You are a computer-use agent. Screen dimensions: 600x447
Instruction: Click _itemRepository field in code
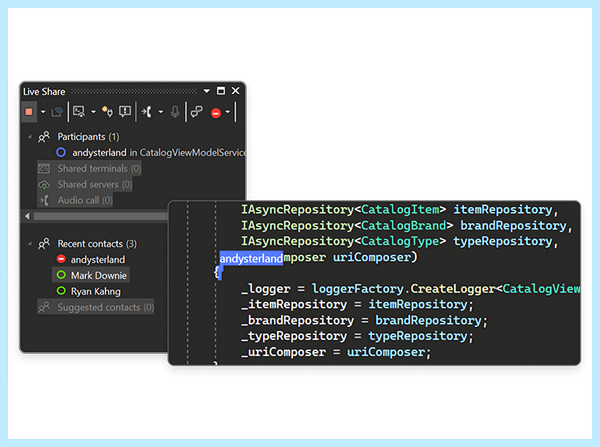point(294,305)
